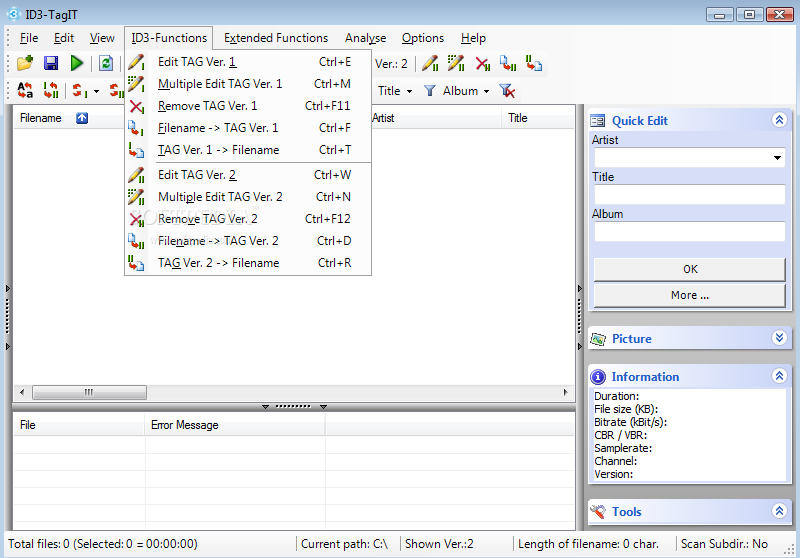
Task: Click the green refresh icon in toolbar
Action: tap(106, 63)
